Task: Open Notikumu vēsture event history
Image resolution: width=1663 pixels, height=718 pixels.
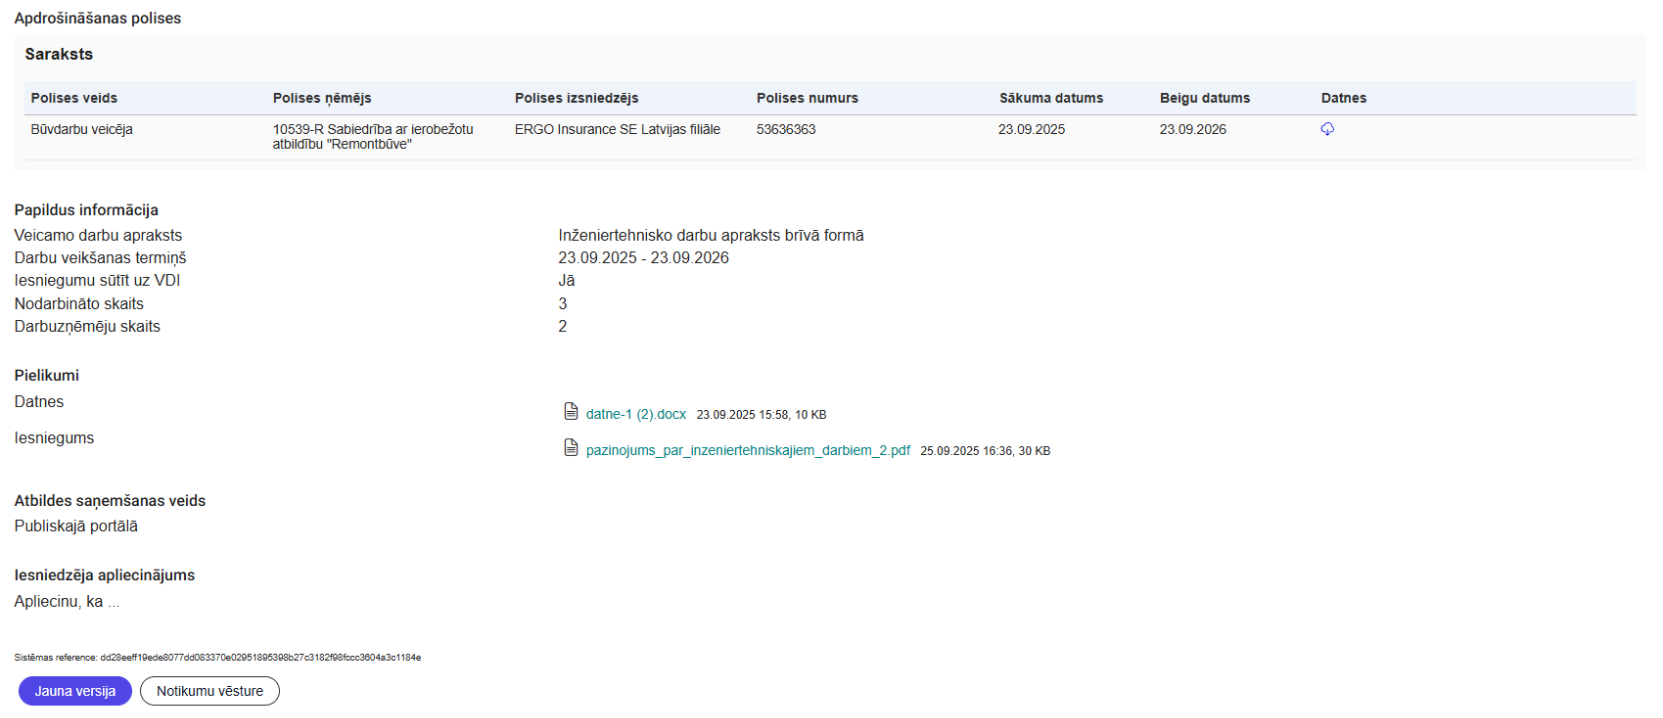Action: 210,691
